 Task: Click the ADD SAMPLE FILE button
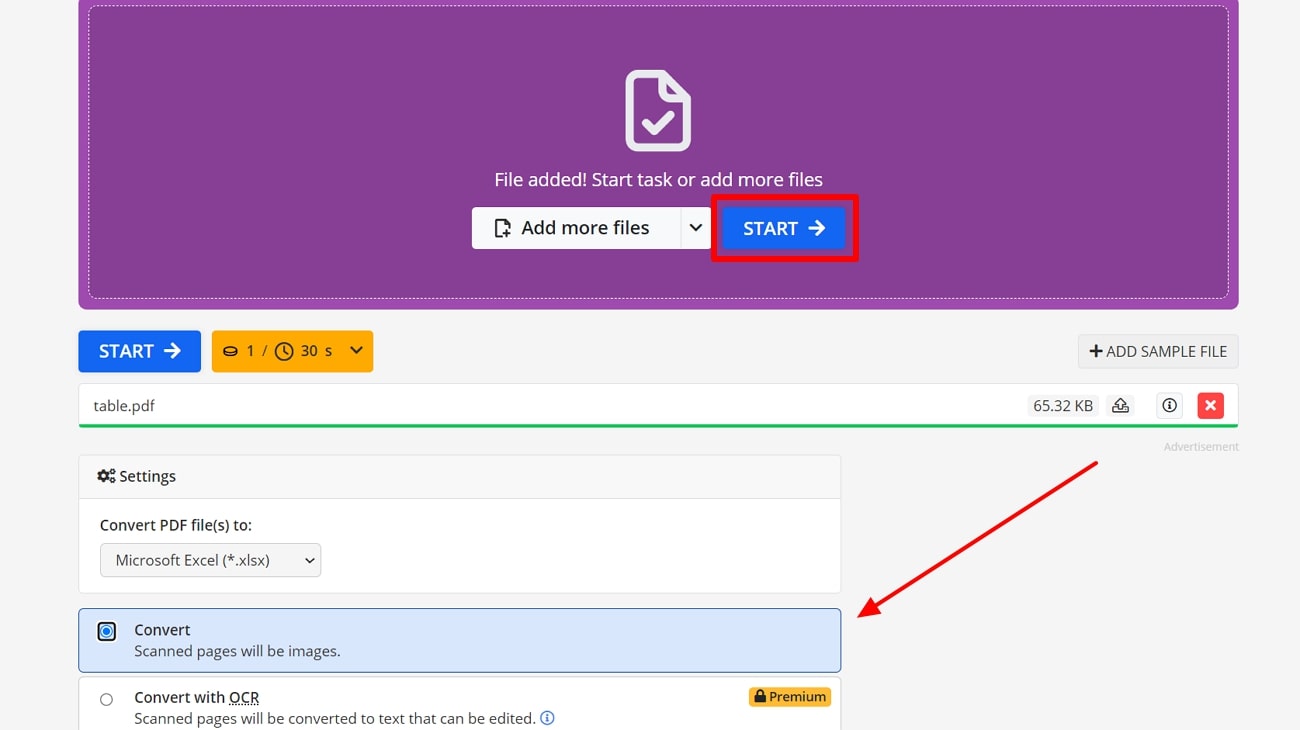[1158, 351]
